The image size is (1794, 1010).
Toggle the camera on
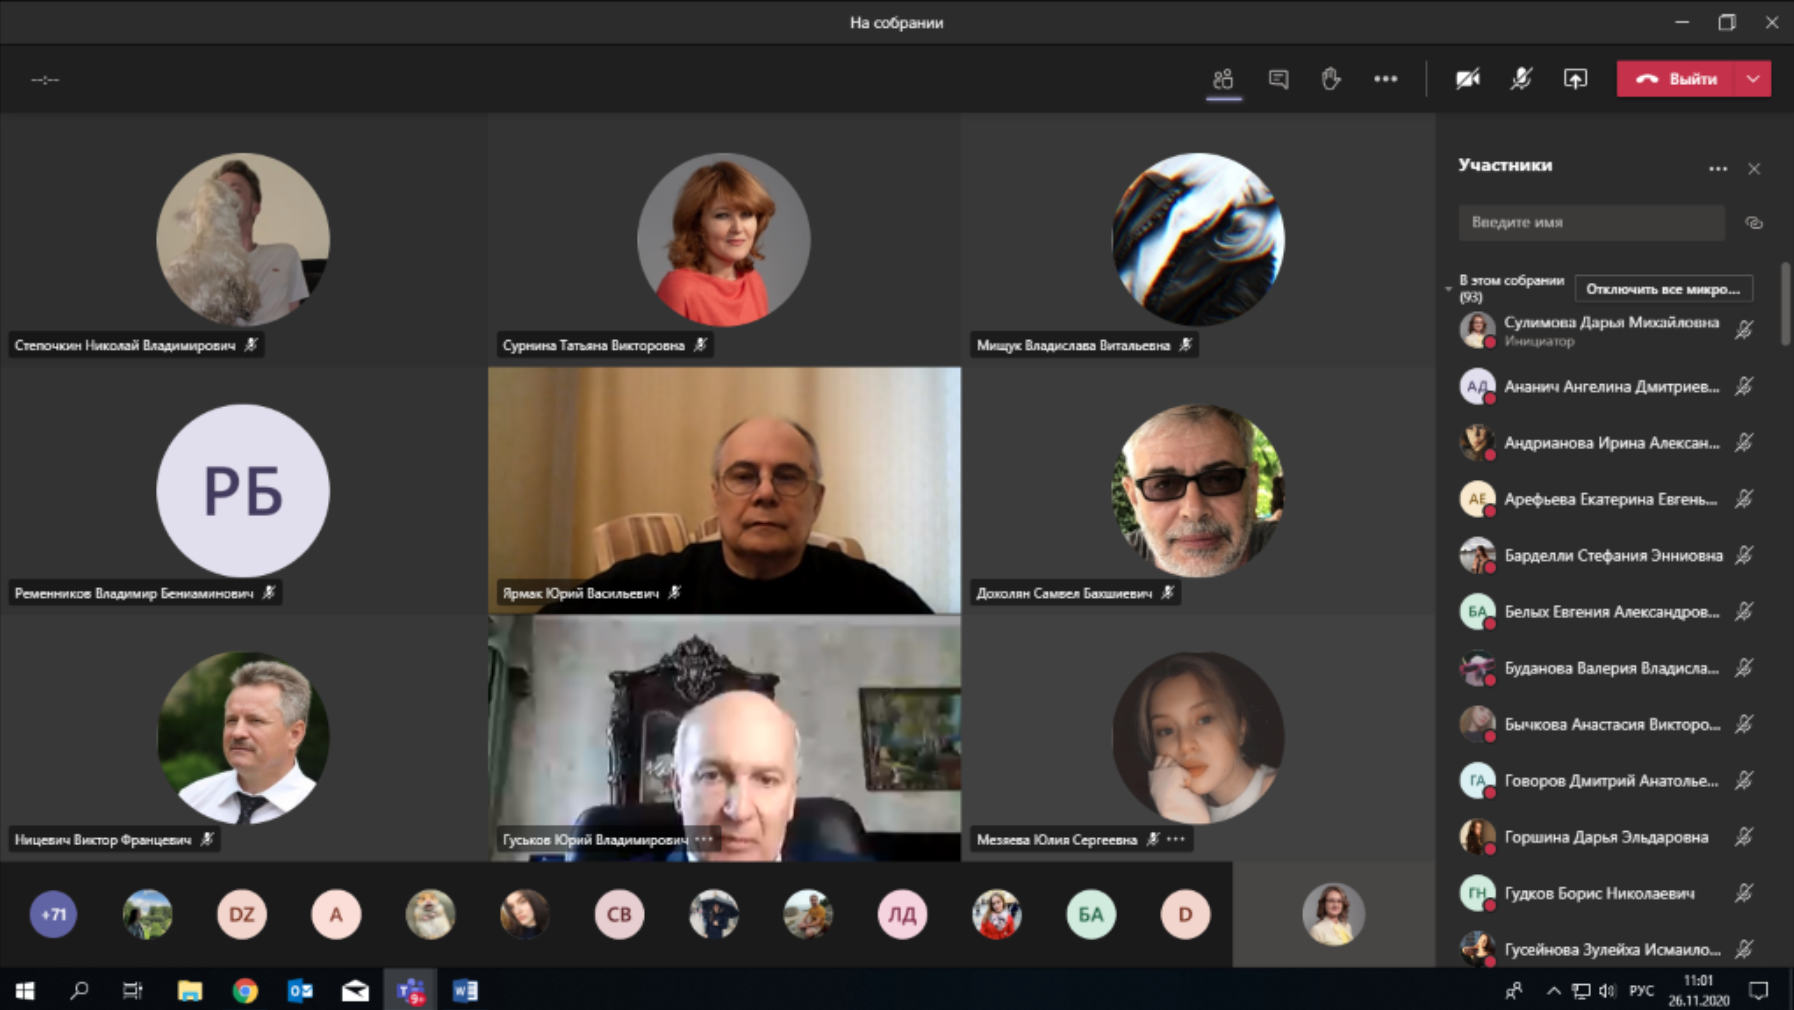click(x=1467, y=79)
